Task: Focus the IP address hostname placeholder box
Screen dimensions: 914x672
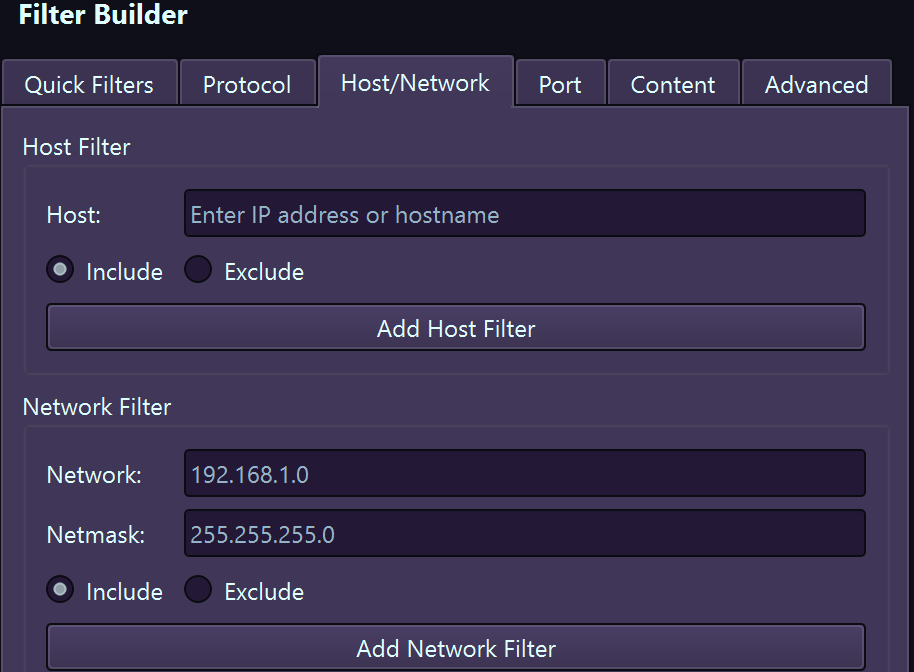Action: click(x=524, y=213)
